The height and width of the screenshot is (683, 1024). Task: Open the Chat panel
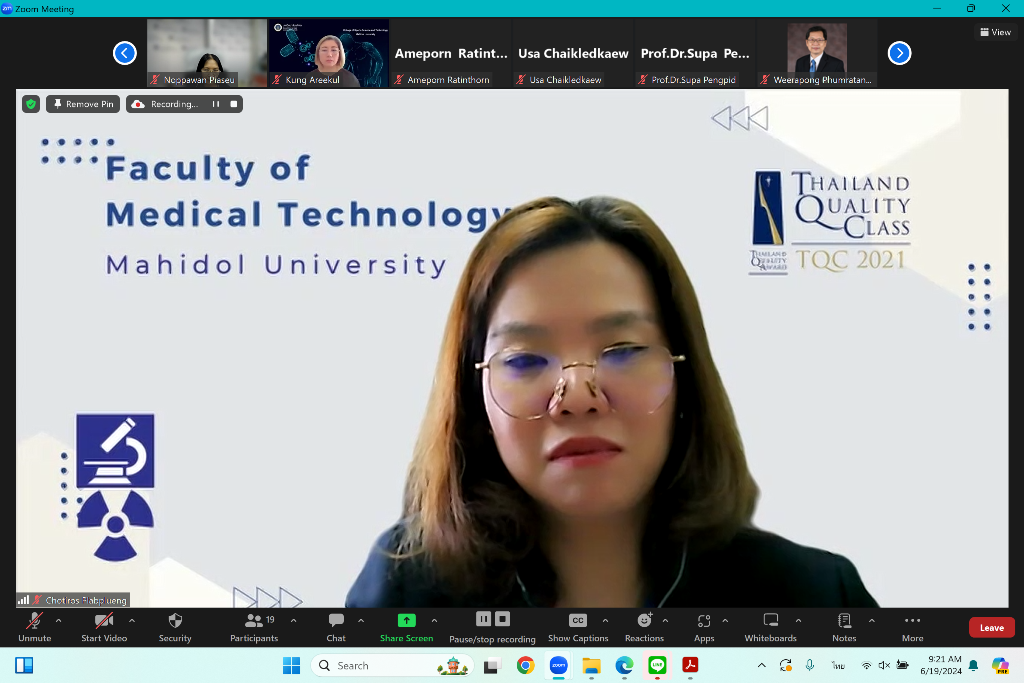pos(336,627)
